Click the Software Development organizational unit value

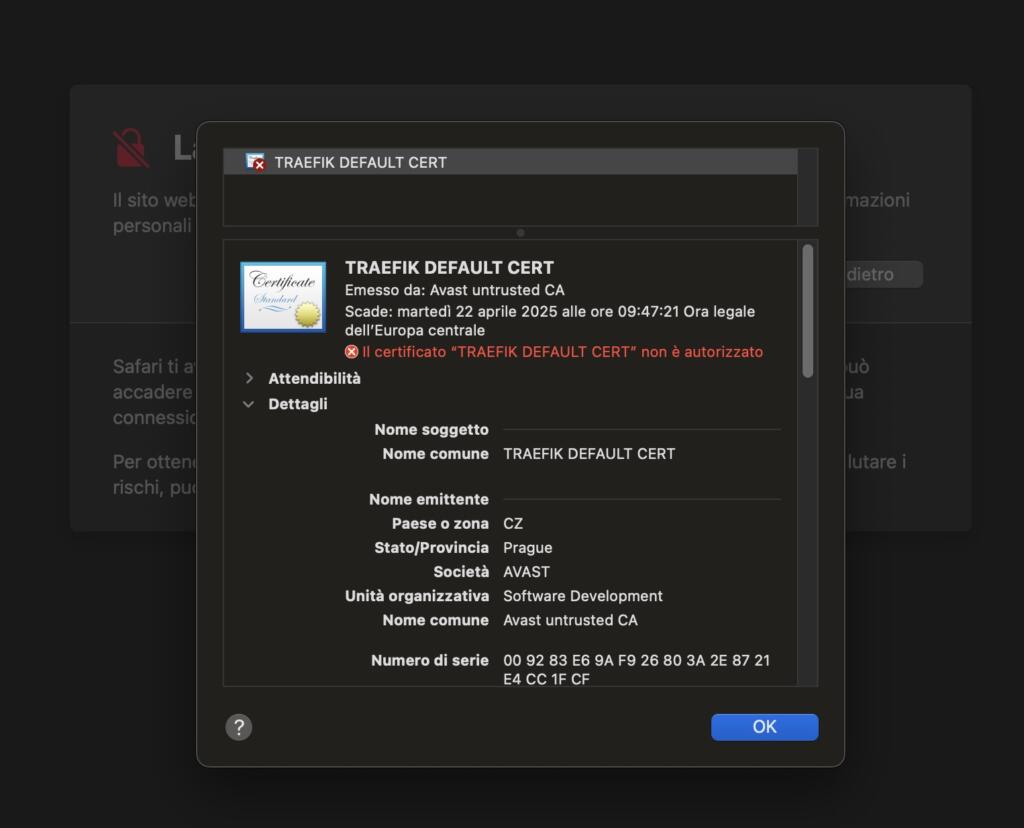click(x=582, y=596)
